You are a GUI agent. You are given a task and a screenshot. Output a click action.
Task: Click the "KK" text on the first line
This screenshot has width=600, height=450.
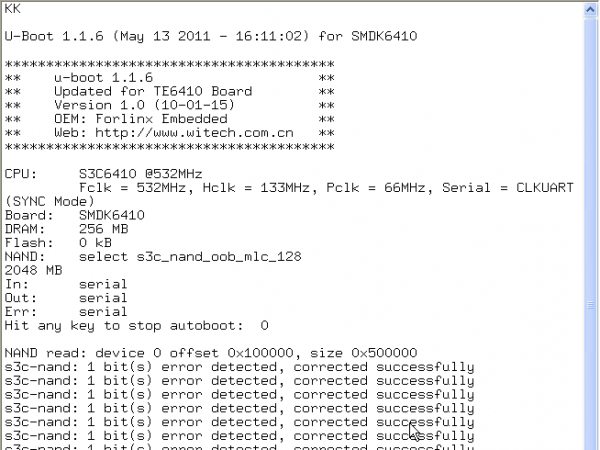coord(13,8)
